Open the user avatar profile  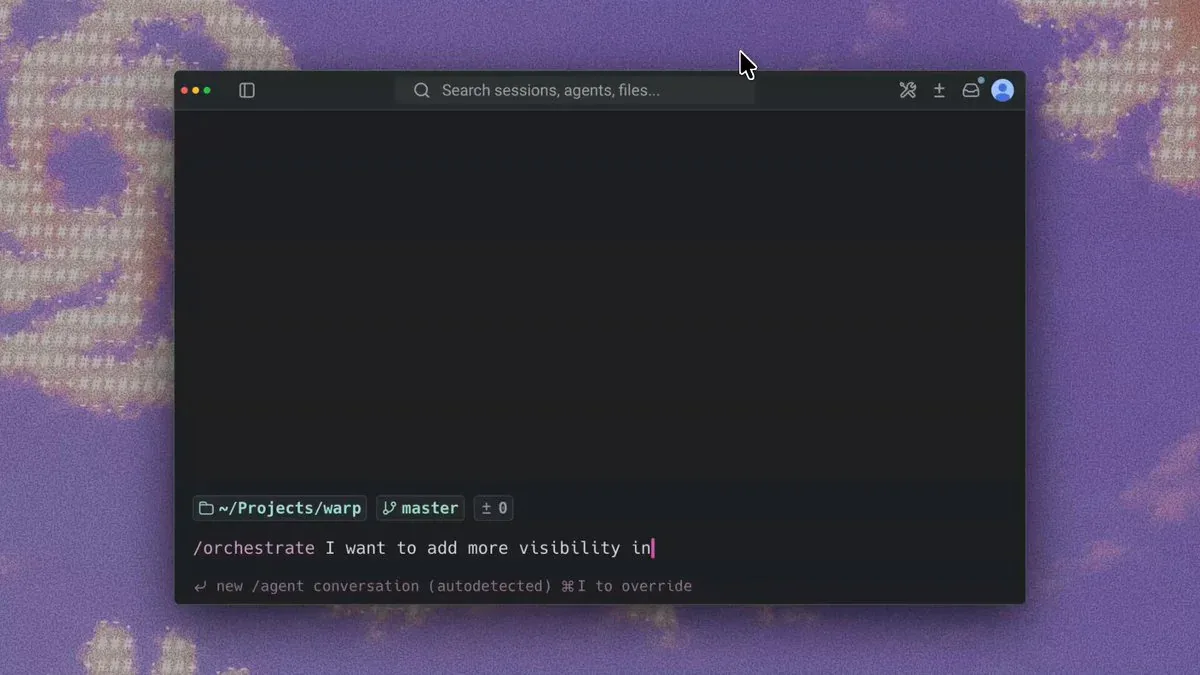click(1003, 91)
